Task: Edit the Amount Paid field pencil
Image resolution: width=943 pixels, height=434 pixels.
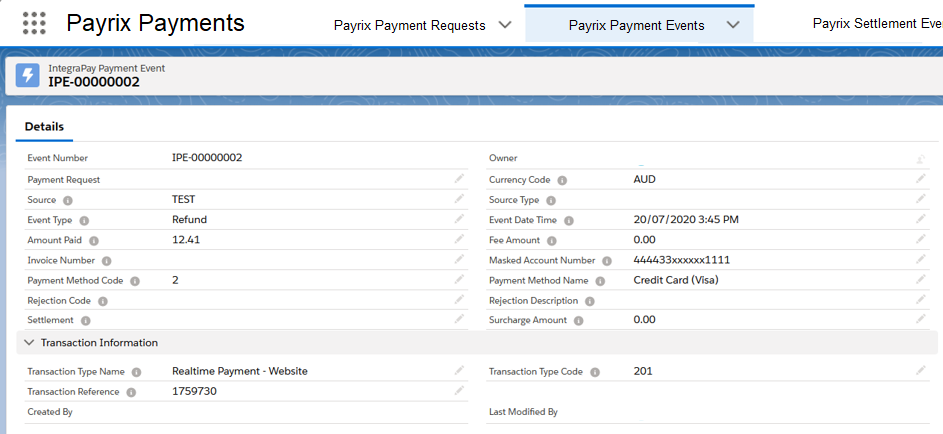Action: tap(459, 240)
